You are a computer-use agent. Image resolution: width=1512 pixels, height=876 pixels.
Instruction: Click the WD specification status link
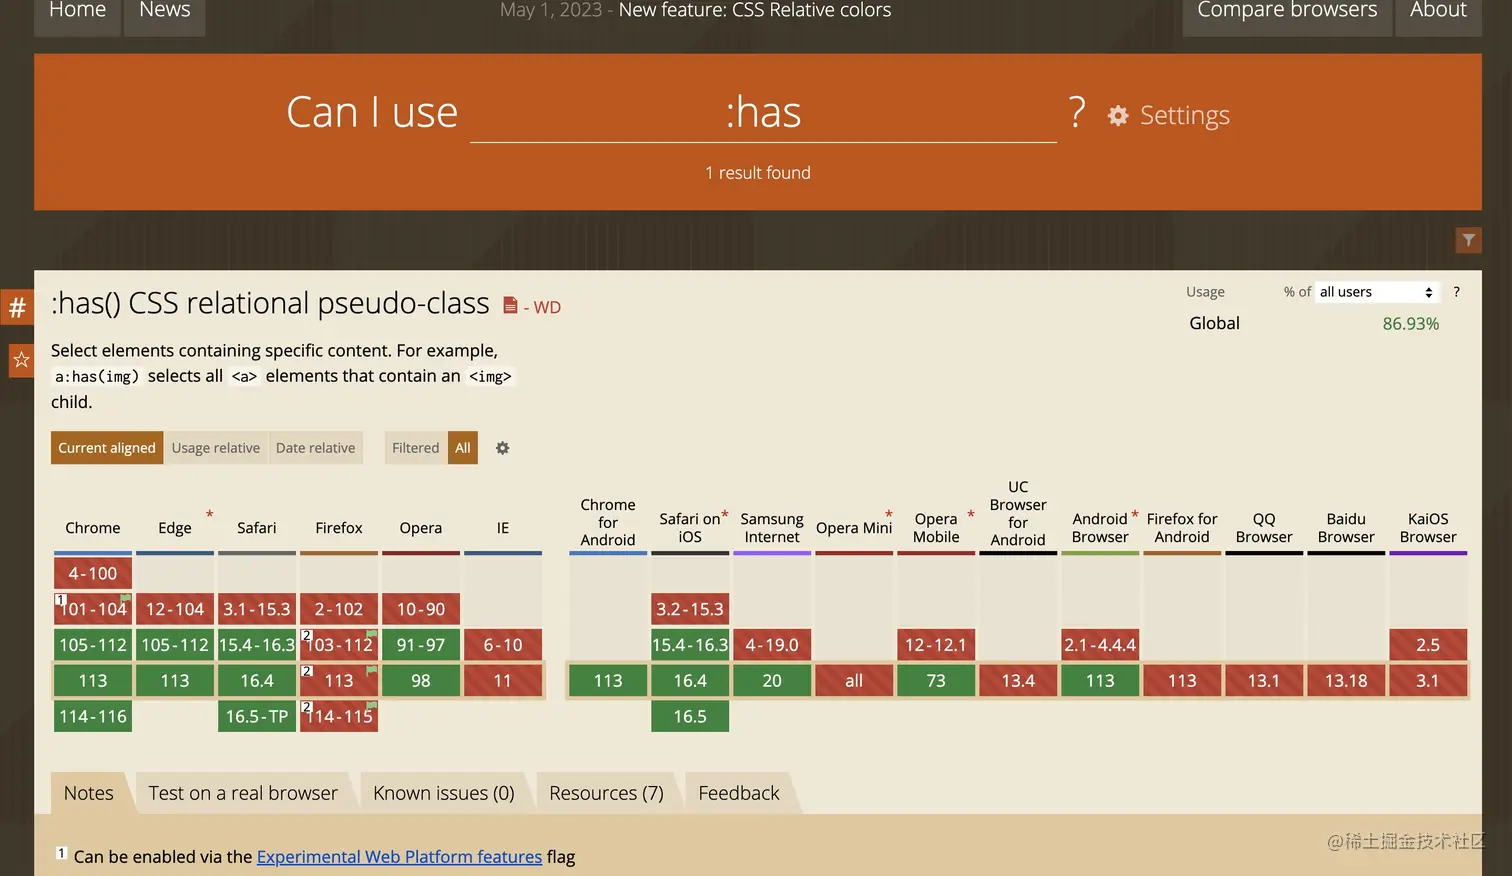pos(547,307)
